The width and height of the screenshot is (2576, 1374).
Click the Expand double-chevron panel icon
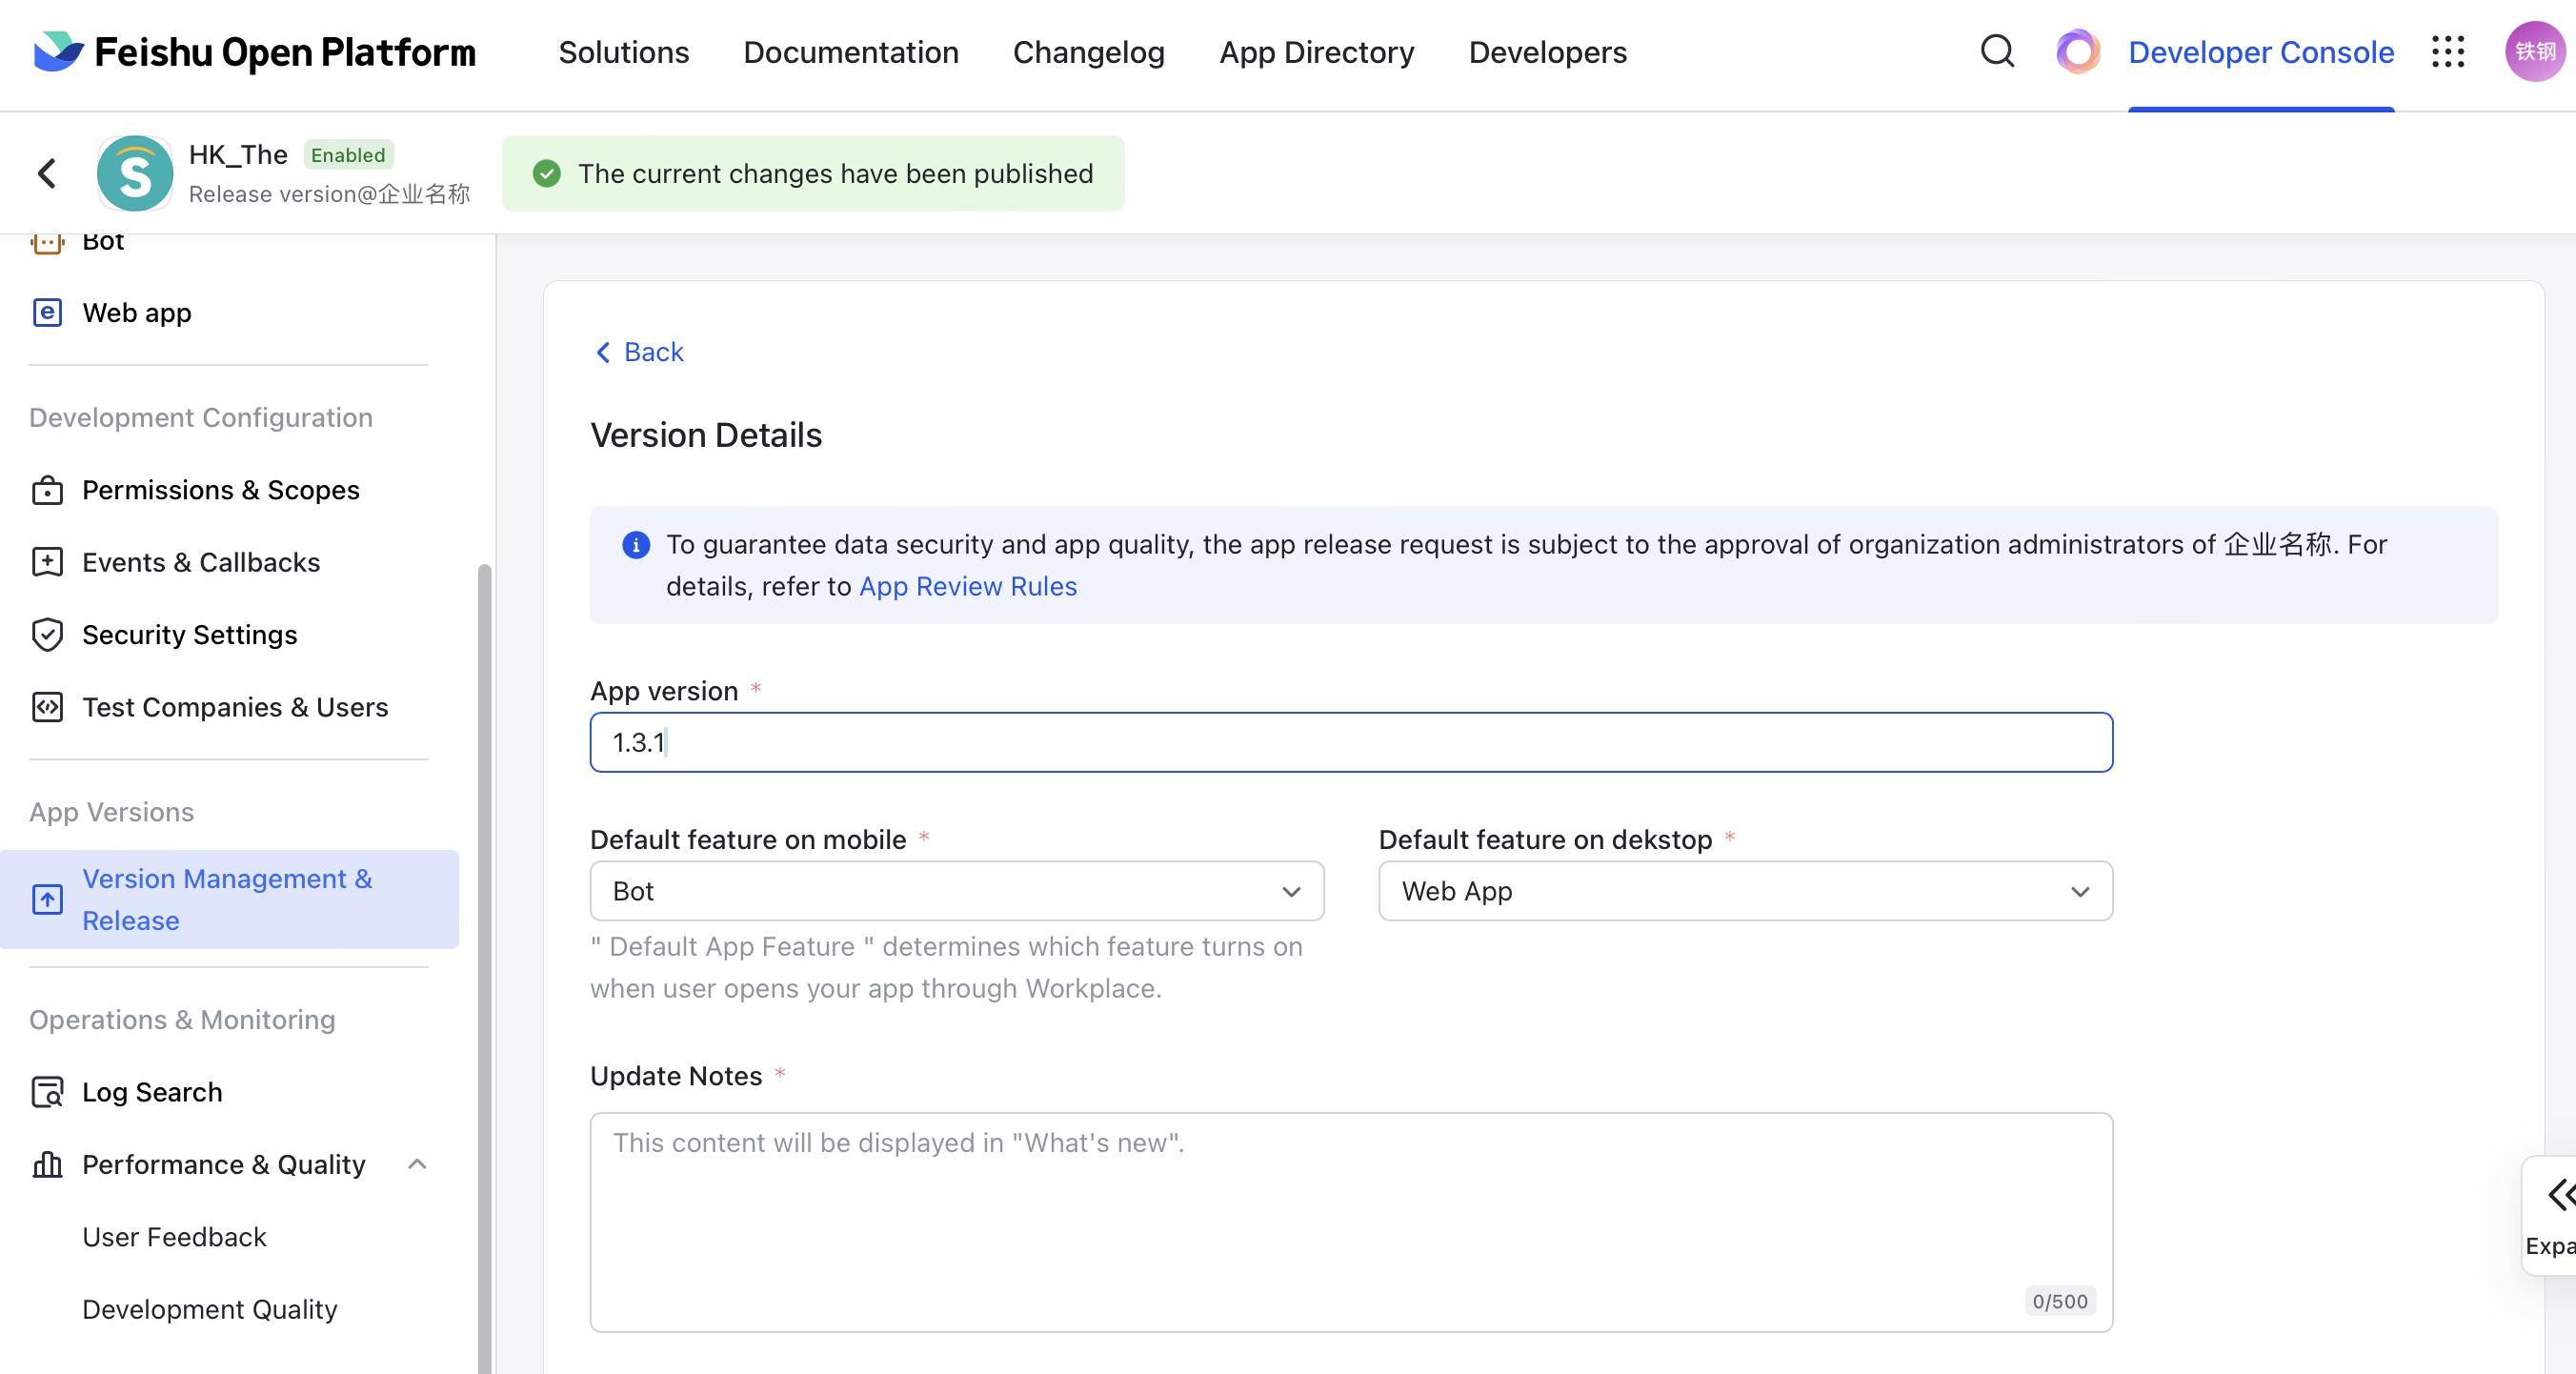(x=2560, y=1194)
